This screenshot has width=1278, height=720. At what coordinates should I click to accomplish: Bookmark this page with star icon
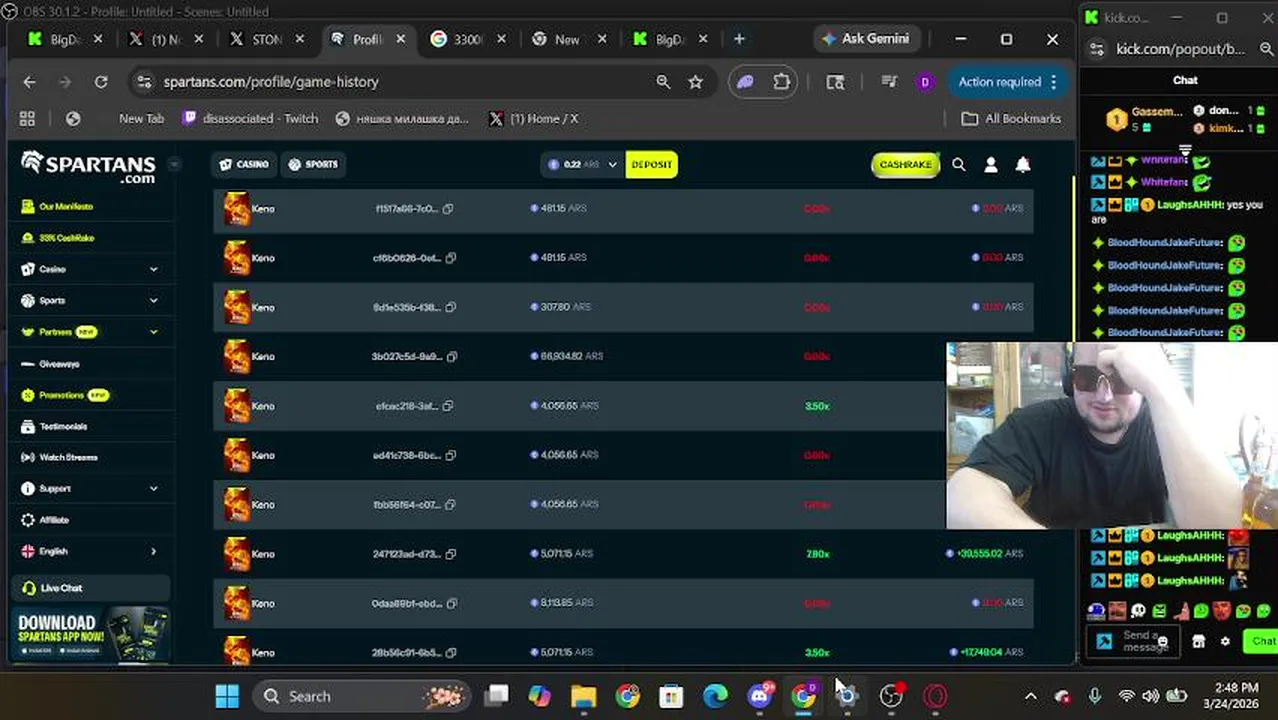point(696,82)
